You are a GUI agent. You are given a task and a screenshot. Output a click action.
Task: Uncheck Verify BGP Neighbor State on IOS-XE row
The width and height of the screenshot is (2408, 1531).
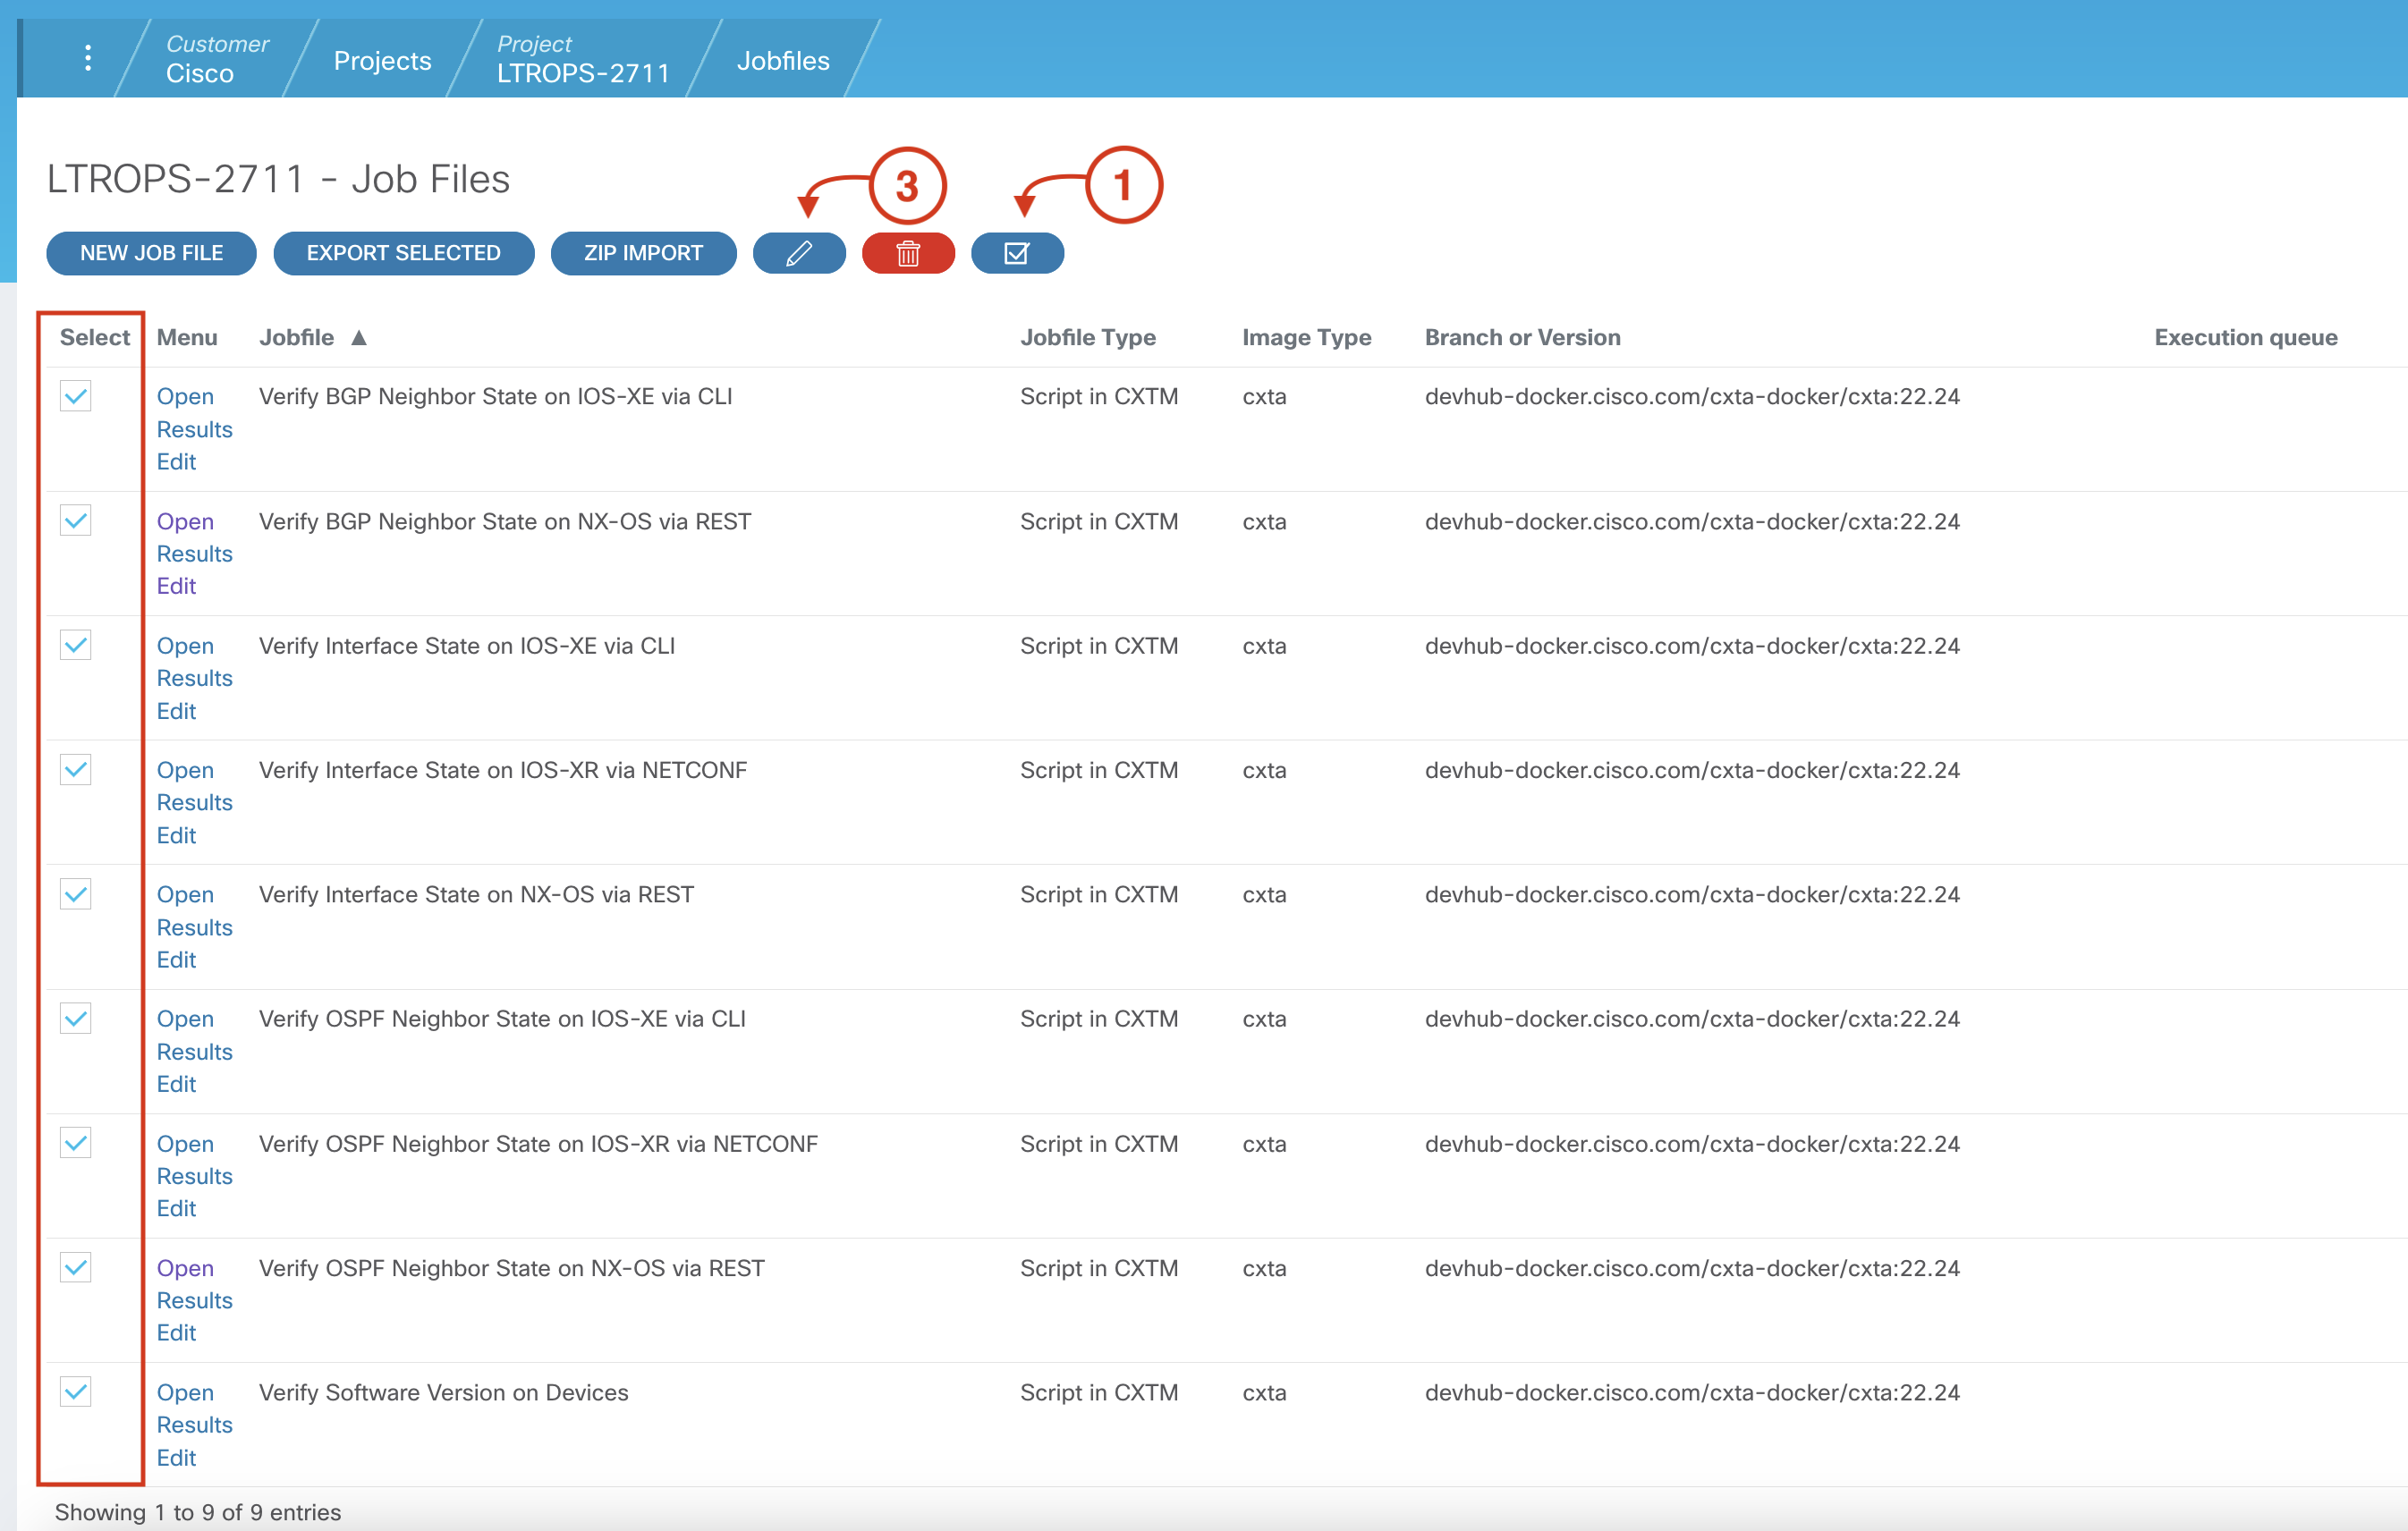pyautogui.click(x=76, y=396)
